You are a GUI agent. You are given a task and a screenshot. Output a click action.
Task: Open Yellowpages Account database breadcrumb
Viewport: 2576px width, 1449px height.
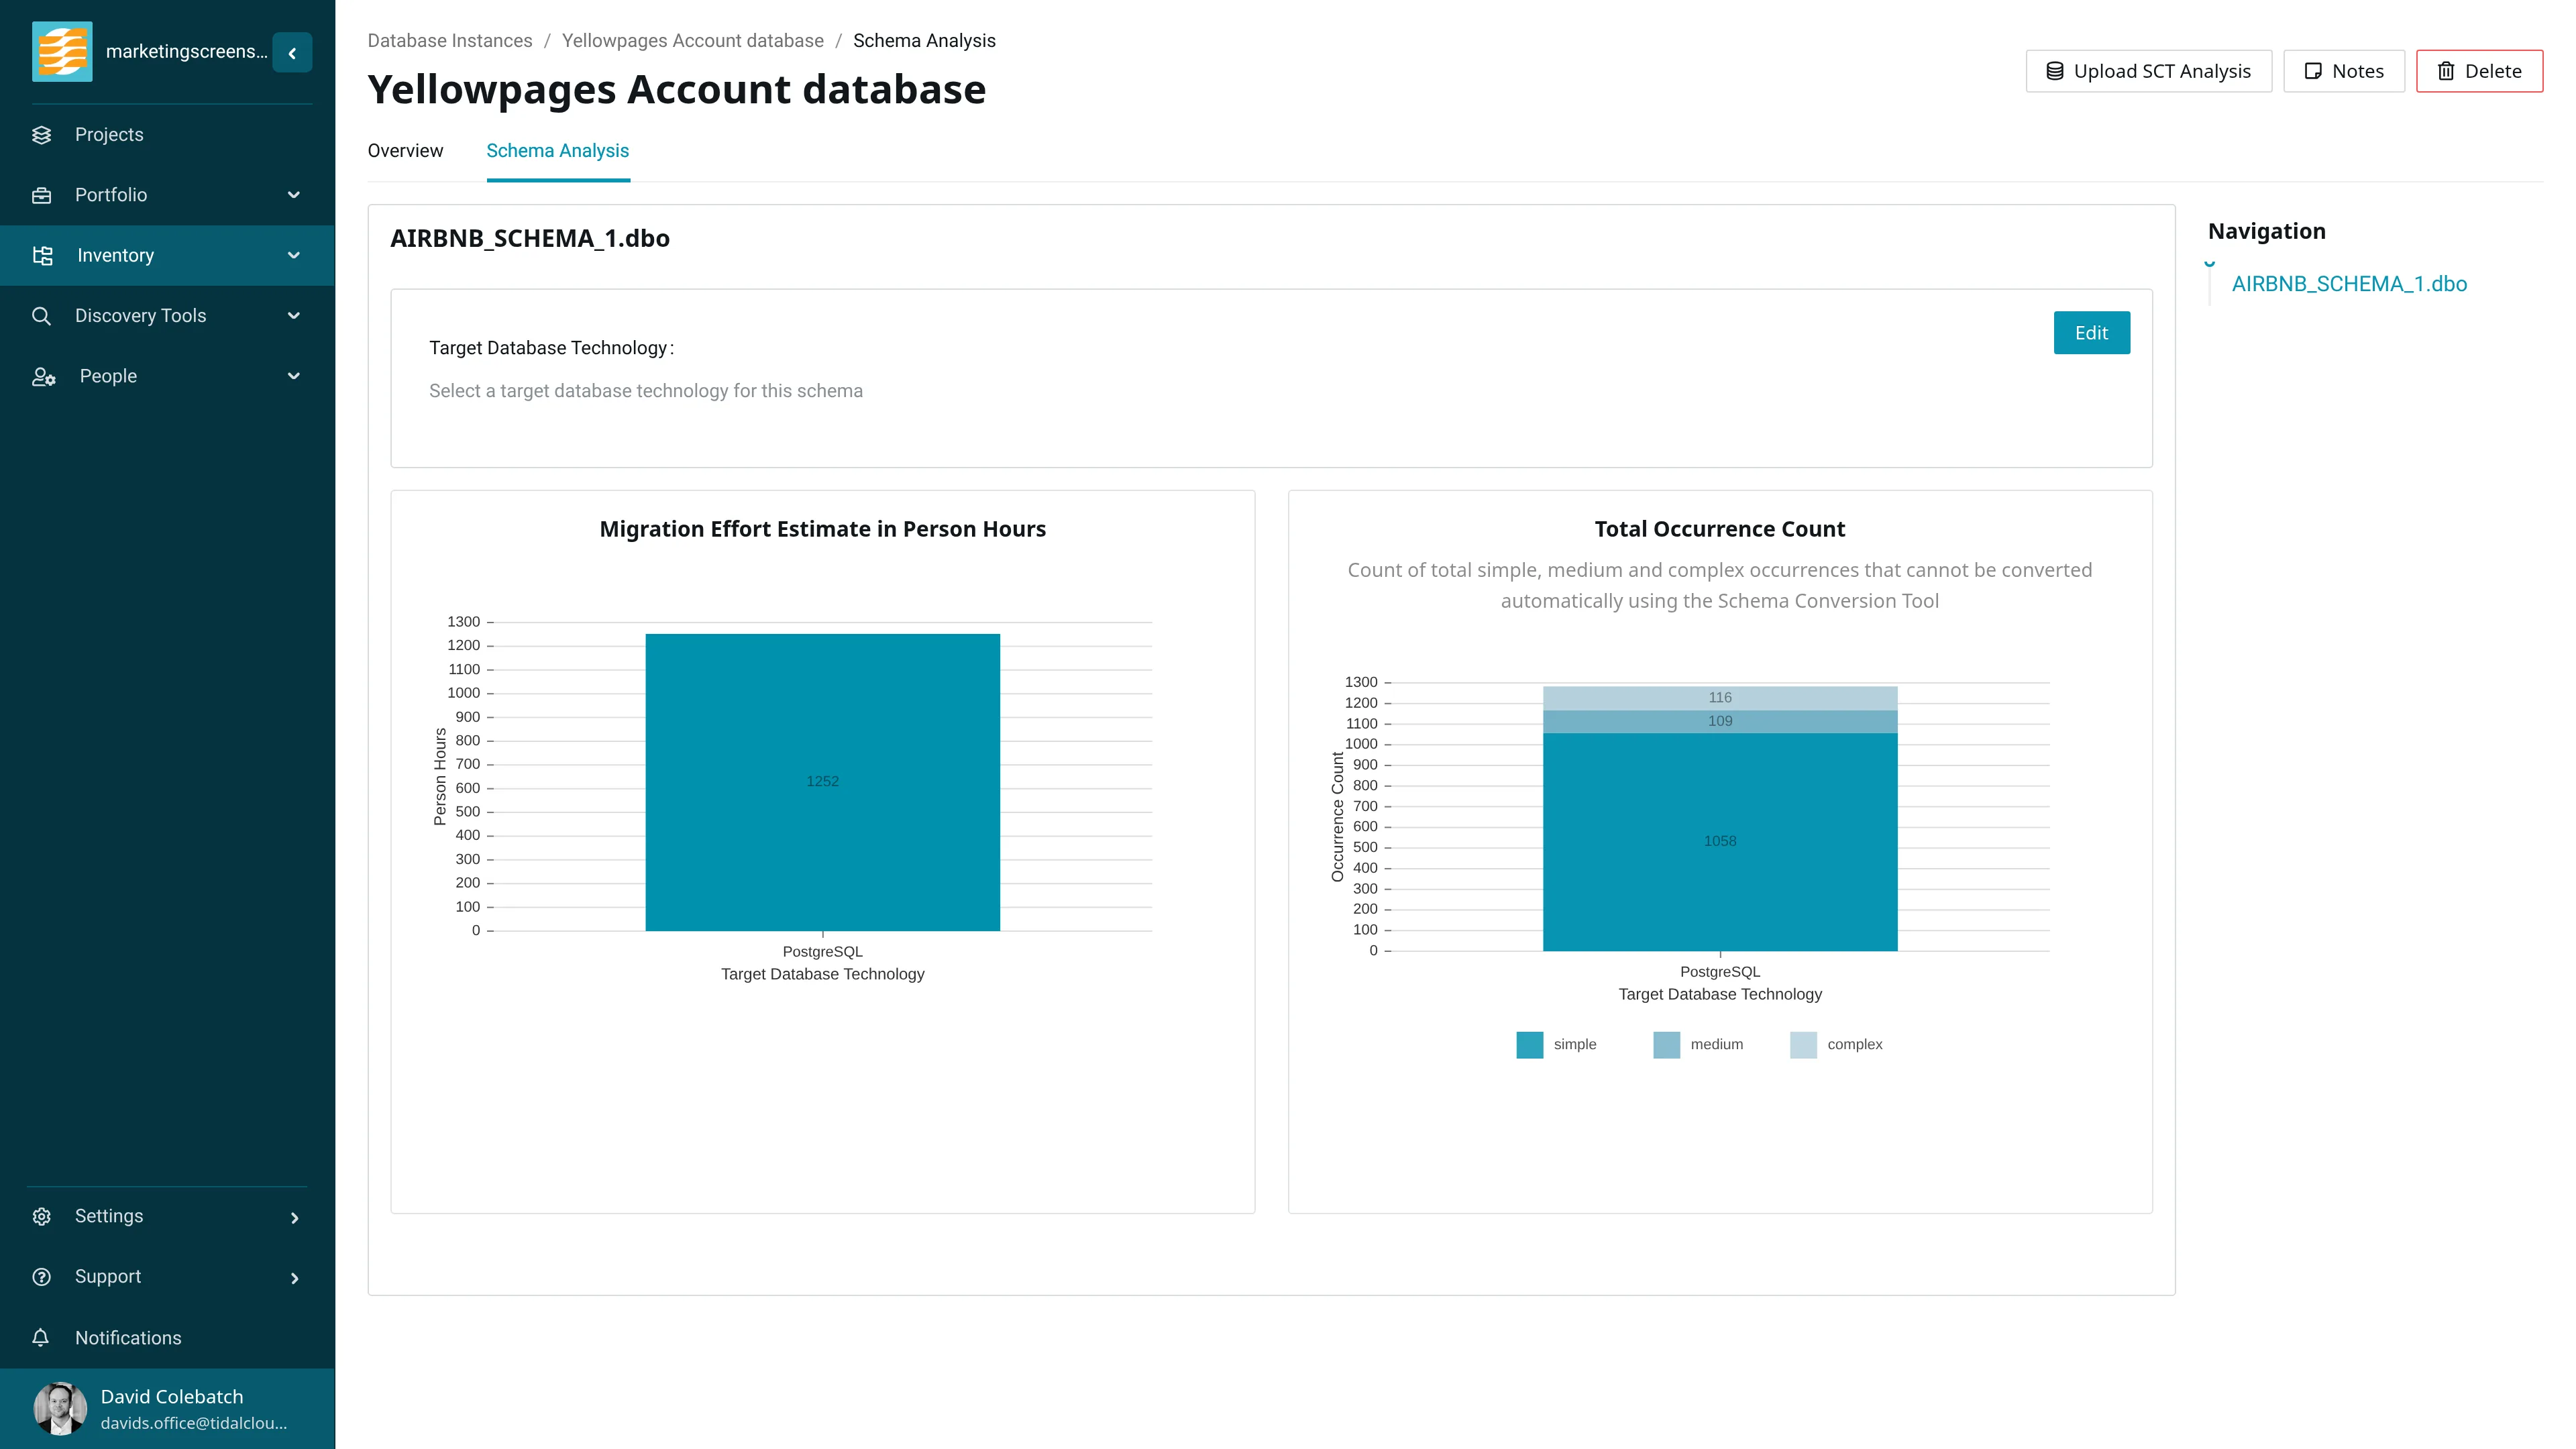pyautogui.click(x=693, y=41)
